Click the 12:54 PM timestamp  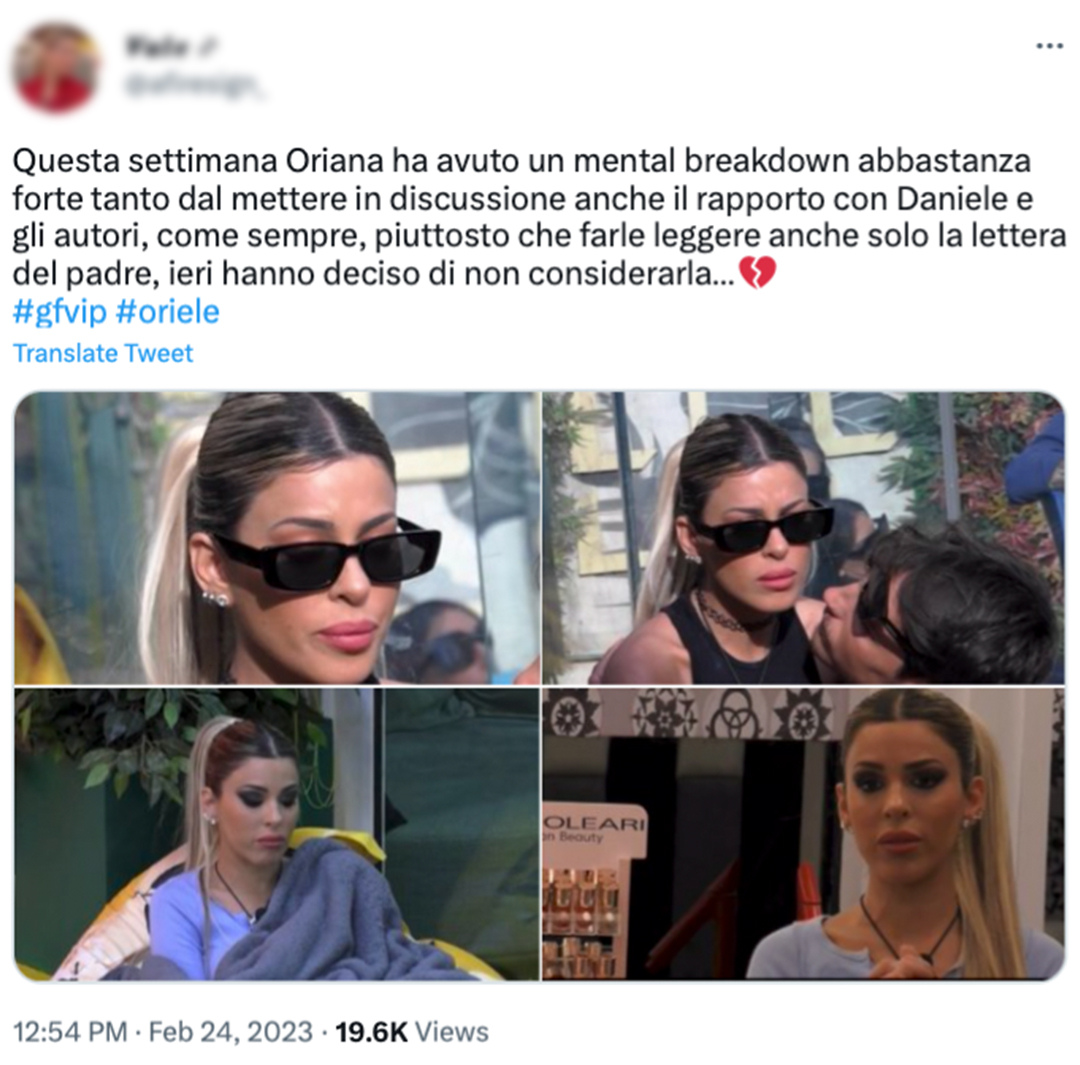(70, 1032)
